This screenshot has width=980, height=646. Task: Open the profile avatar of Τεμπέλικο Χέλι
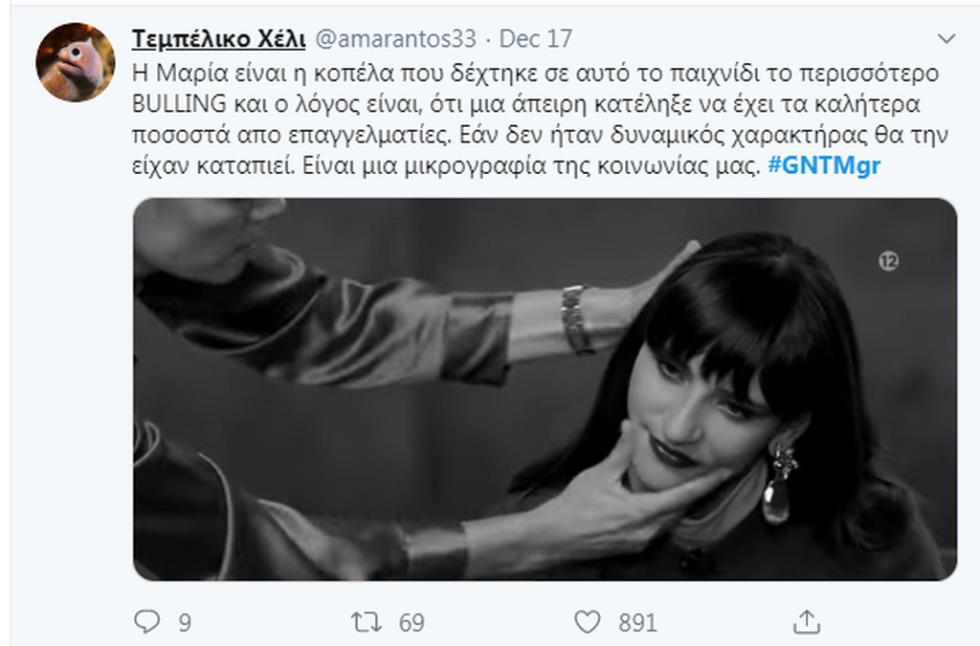76,62
